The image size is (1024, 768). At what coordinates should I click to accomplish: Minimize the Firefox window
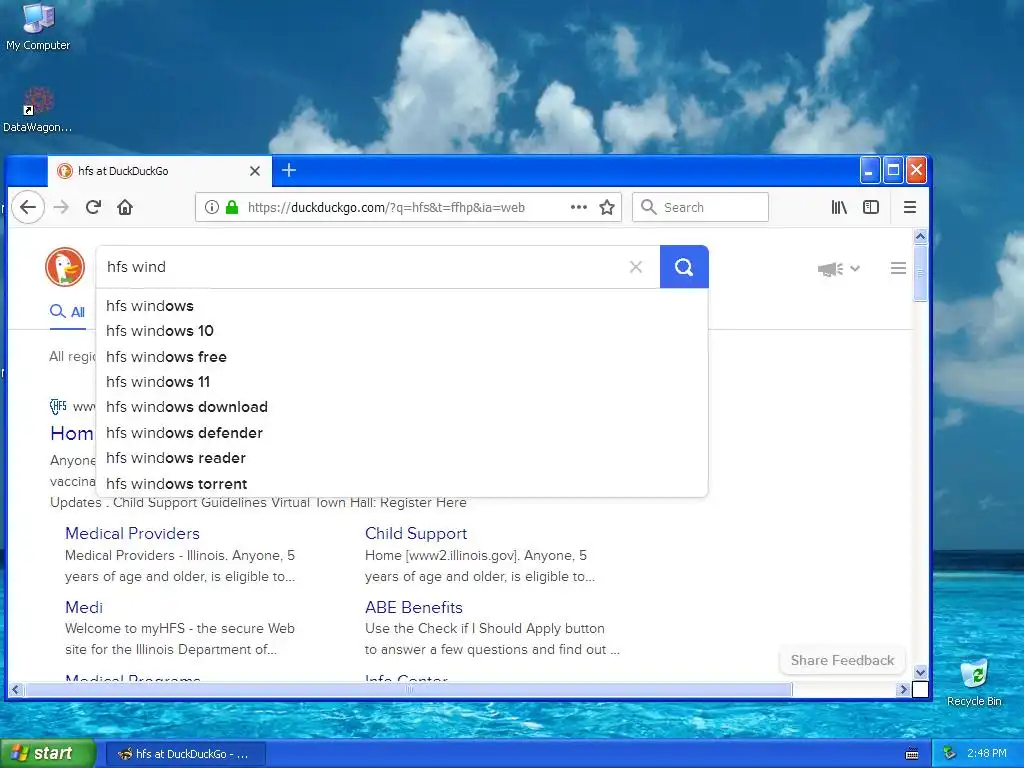coord(869,171)
